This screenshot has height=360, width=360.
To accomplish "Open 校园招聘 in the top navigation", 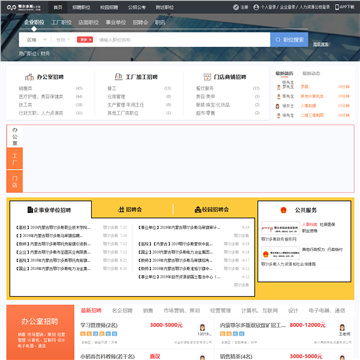I will (109, 7).
